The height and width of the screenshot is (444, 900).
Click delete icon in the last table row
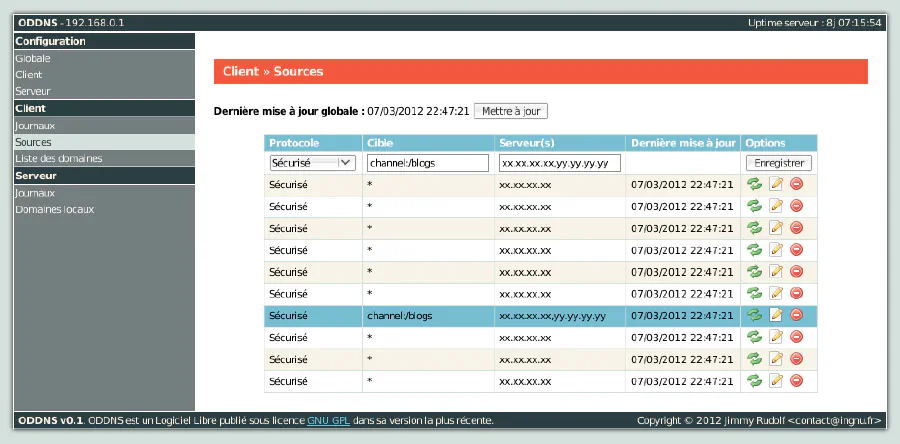pos(797,381)
